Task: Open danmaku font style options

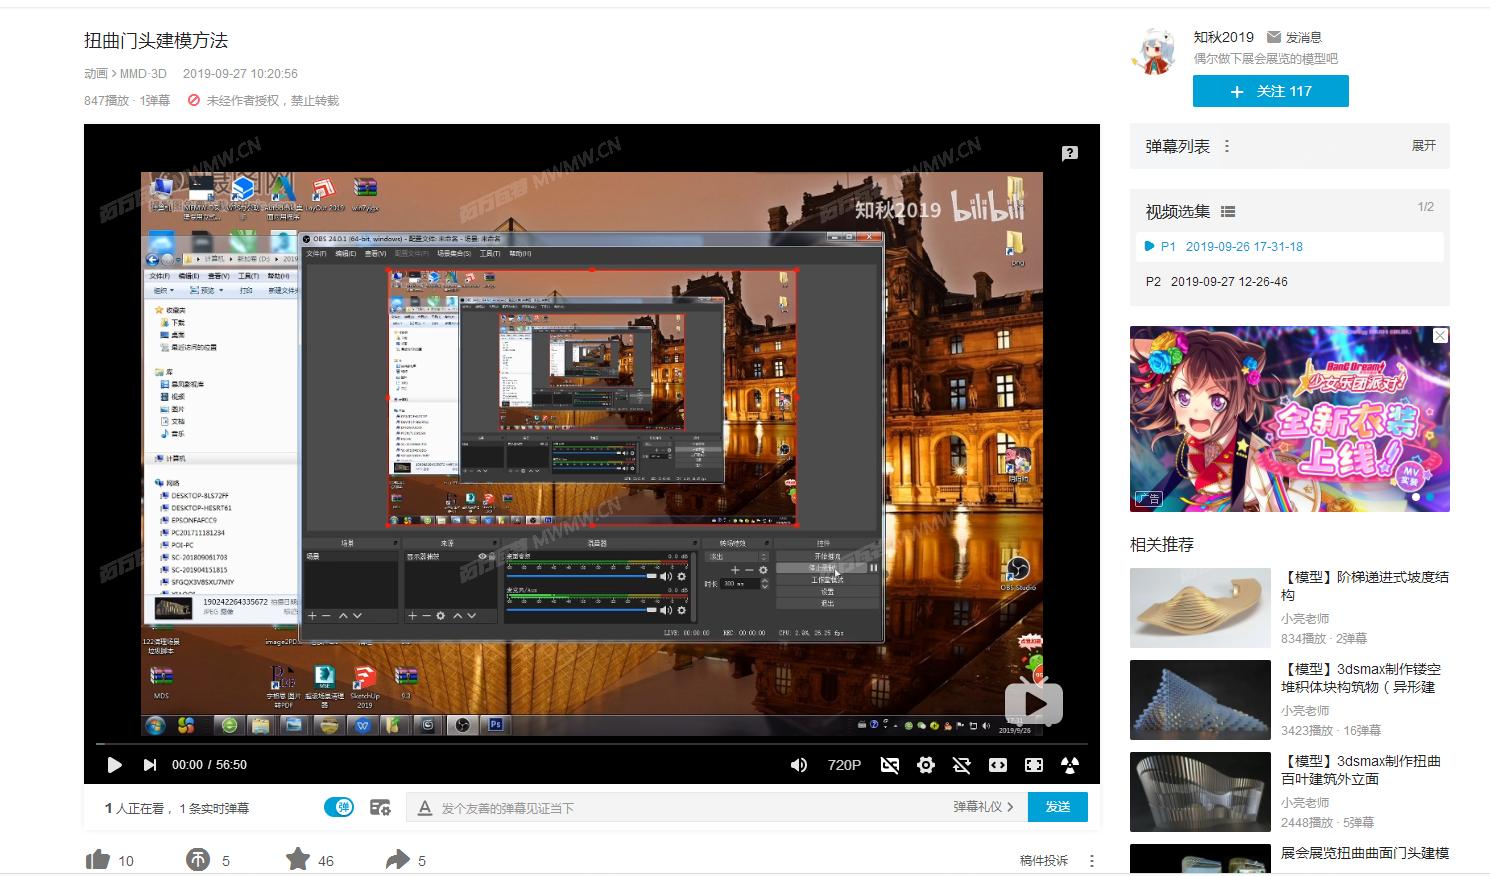Action: pyautogui.click(x=425, y=808)
